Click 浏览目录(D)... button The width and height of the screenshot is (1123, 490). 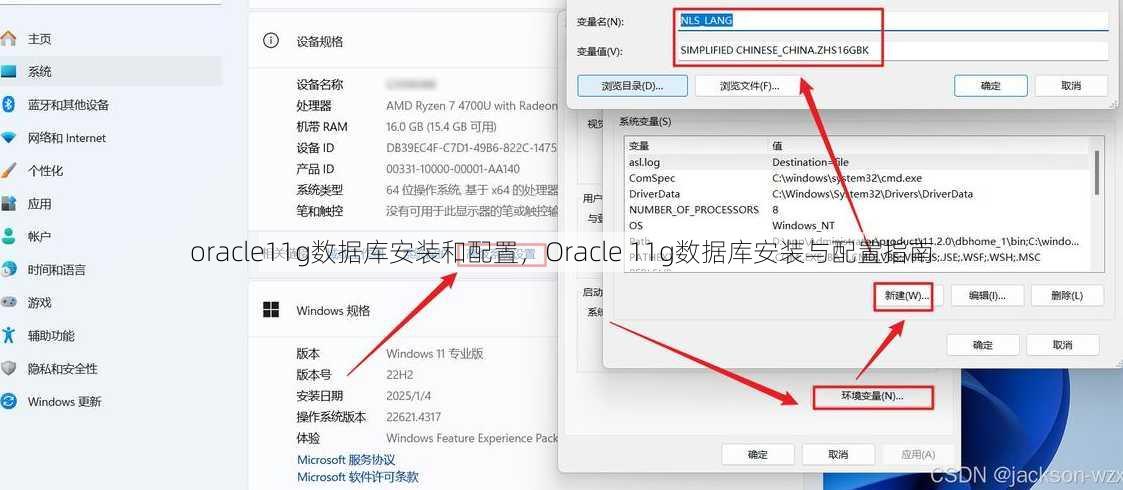632,86
